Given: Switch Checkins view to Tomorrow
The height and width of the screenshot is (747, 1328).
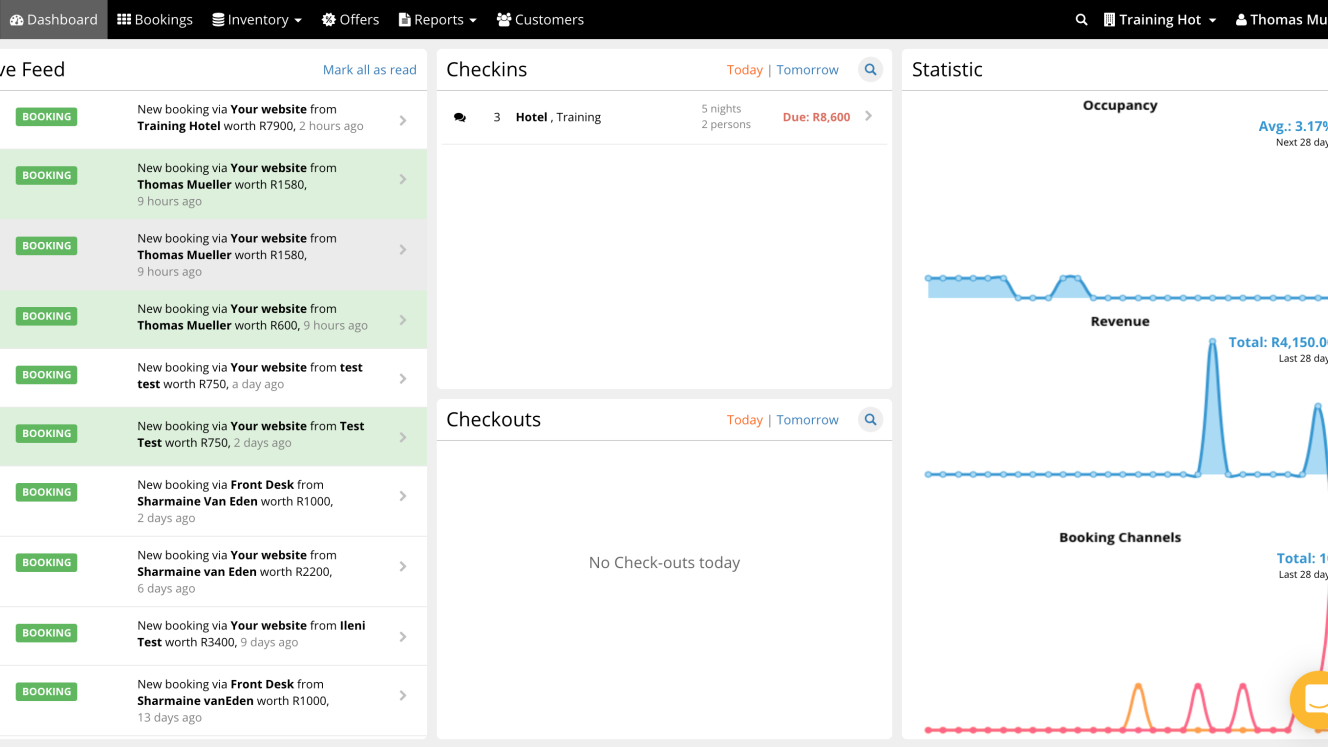Looking at the screenshot, I should (807, 69).
